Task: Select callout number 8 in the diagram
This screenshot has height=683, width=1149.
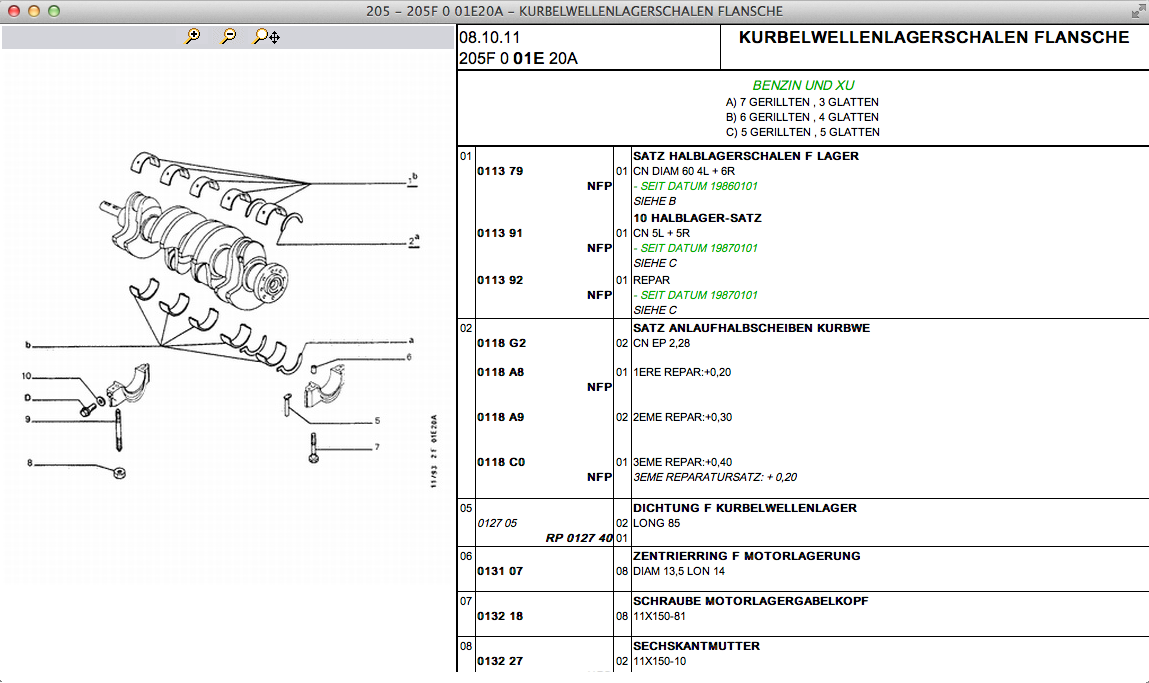Action: point(30,463)
